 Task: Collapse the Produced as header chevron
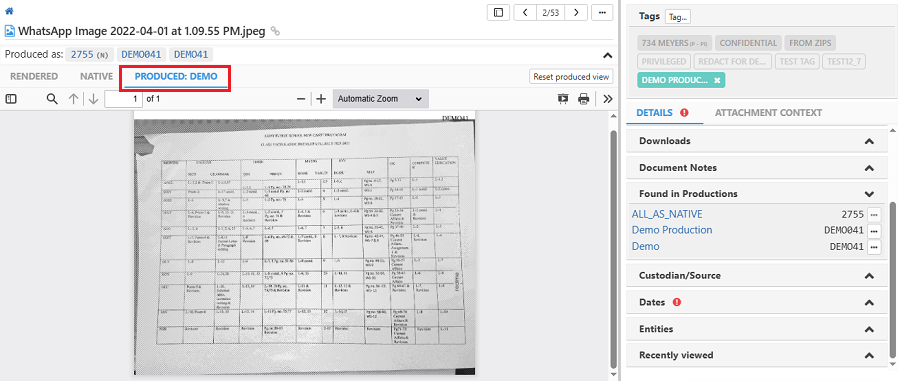(607, 55)
